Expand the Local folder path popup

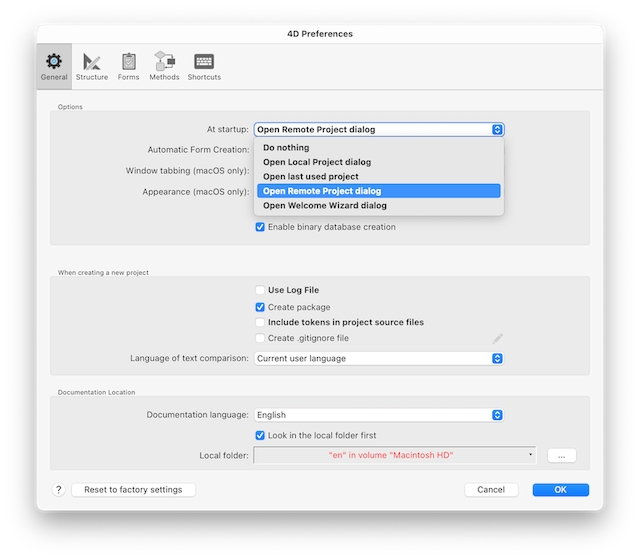(395, 455)
